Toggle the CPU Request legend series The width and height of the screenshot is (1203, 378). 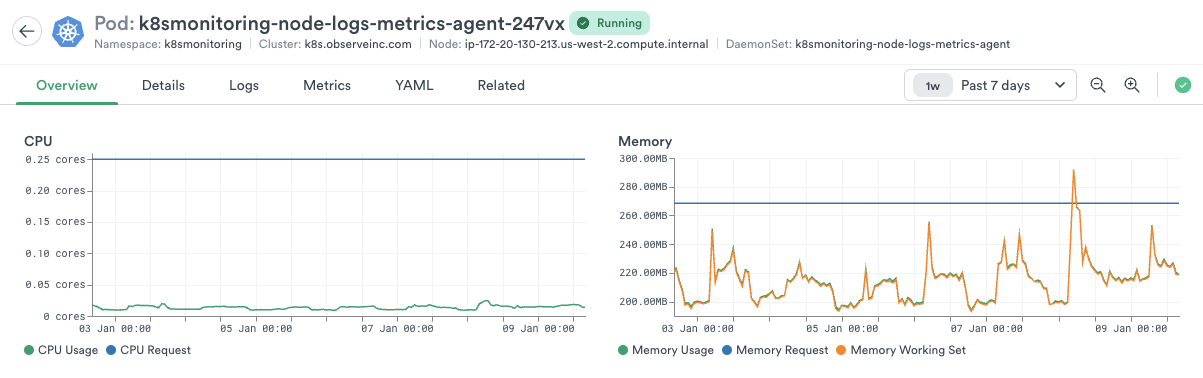[148, 350]
